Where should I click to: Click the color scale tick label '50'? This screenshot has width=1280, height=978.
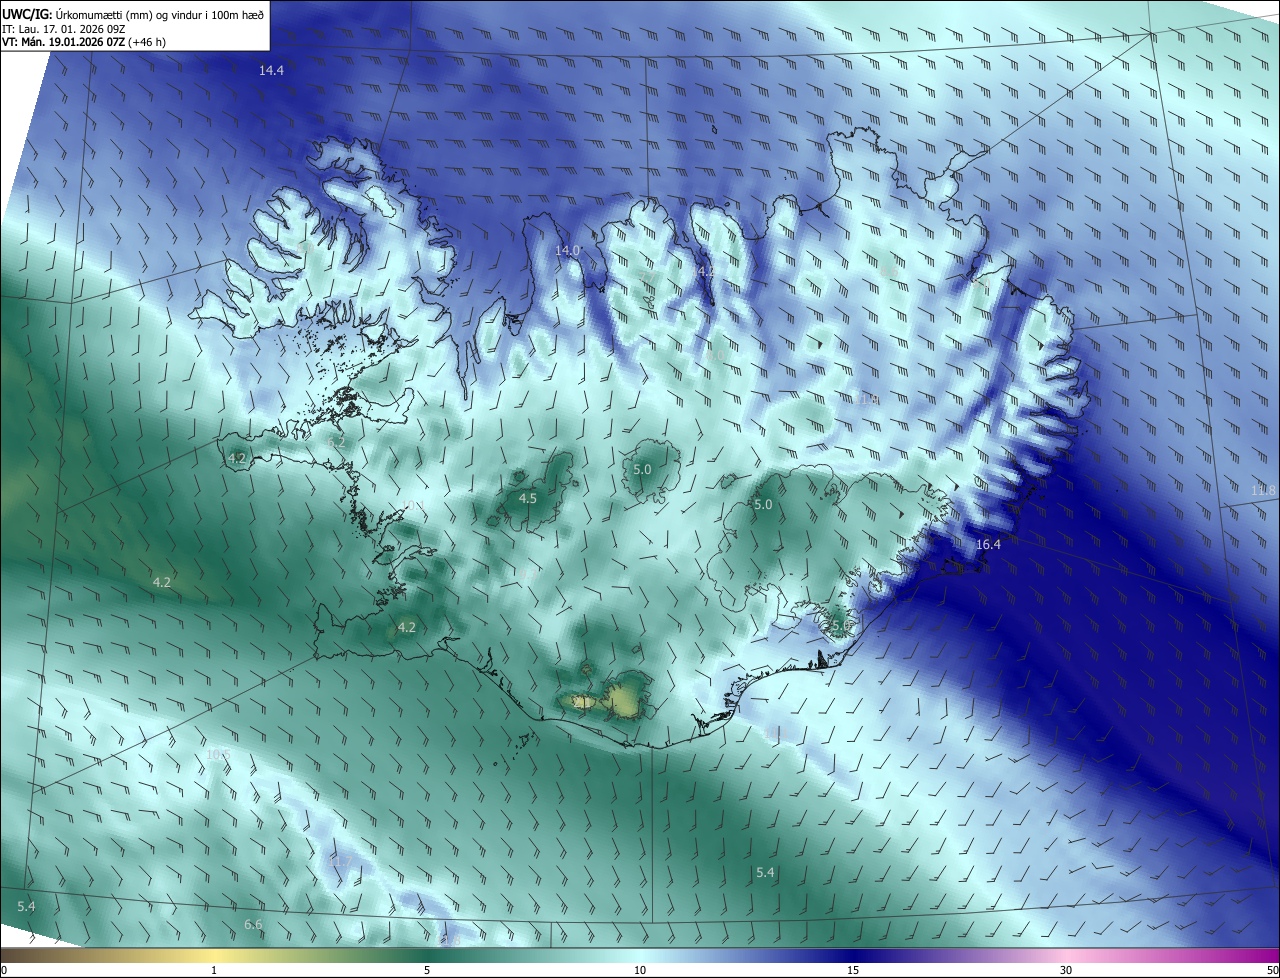point(1272,970)
